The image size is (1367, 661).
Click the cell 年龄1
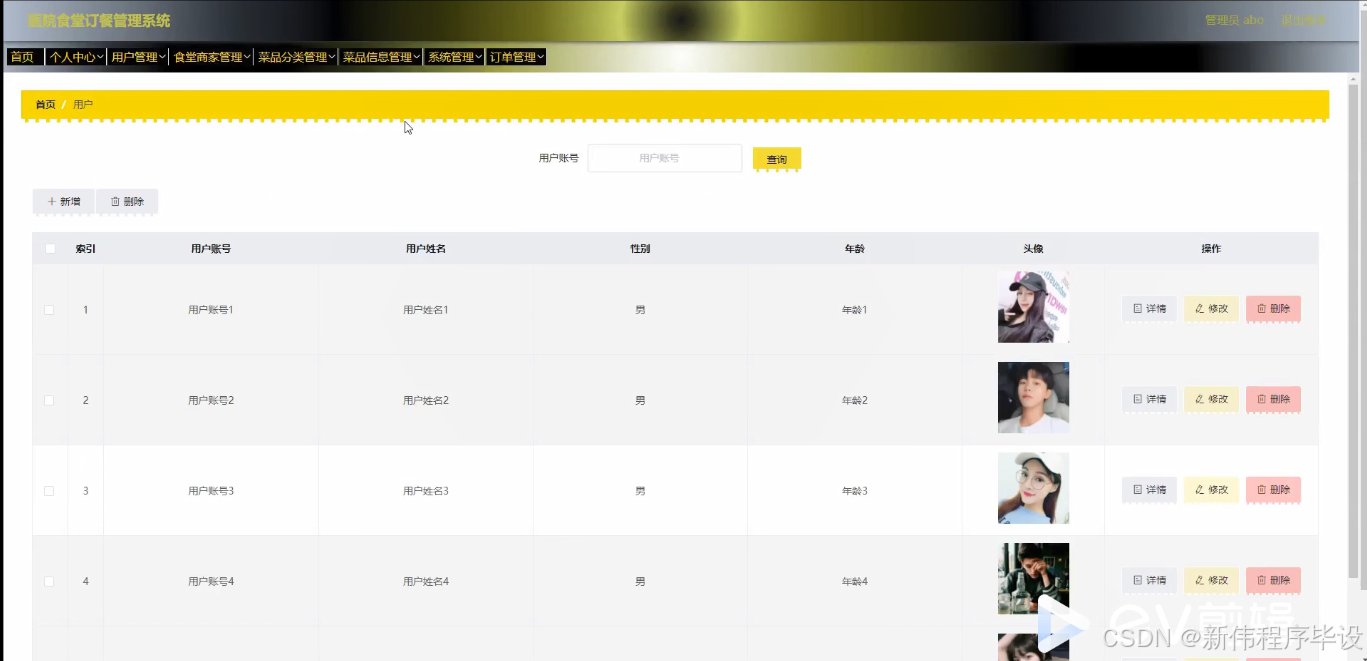[855, 310]
